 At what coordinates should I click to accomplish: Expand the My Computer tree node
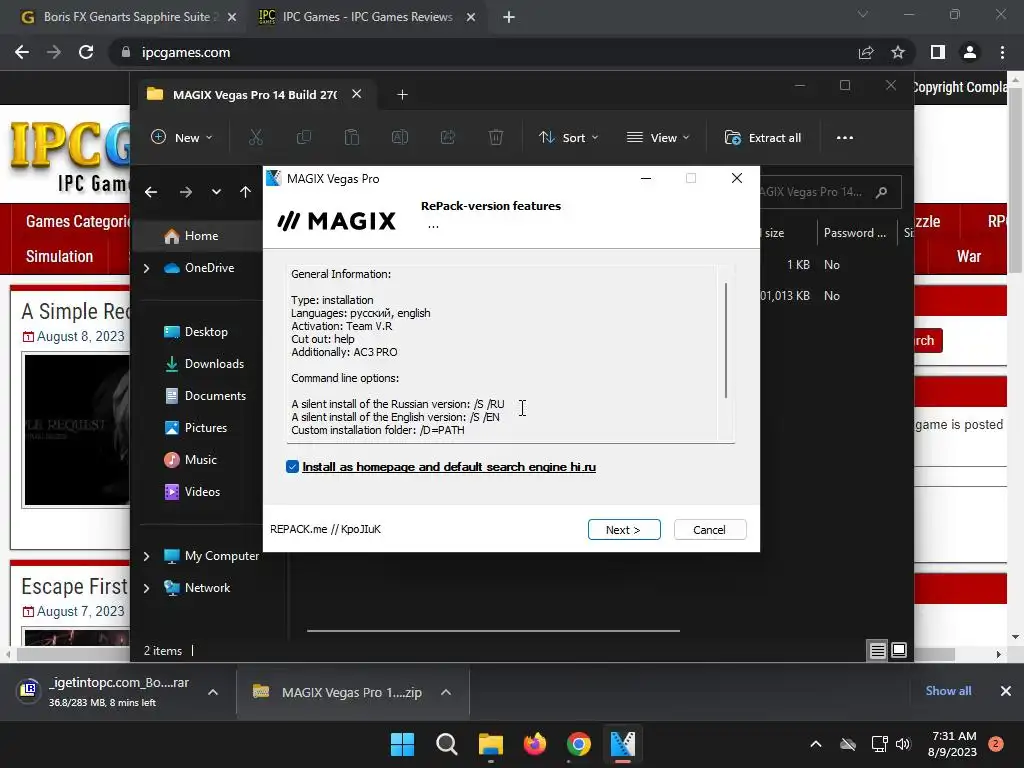click(146, 556)
